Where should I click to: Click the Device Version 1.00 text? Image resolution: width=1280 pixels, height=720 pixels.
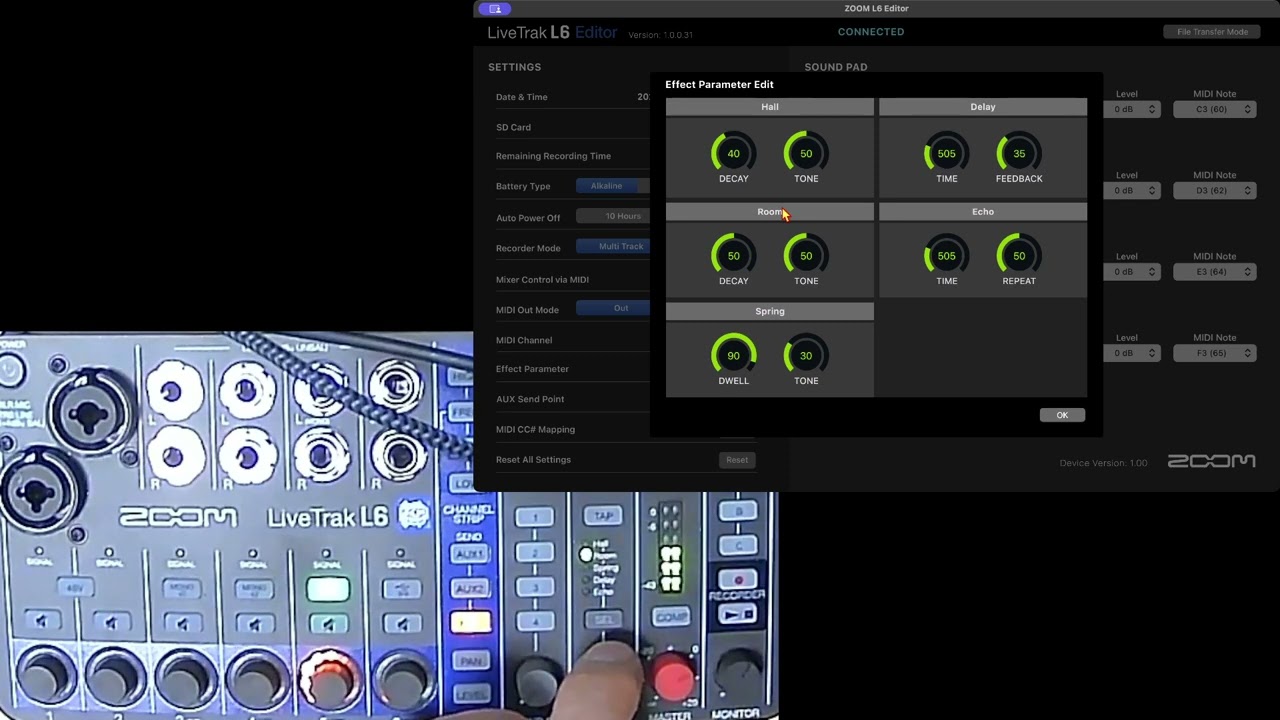(1104, 463)
